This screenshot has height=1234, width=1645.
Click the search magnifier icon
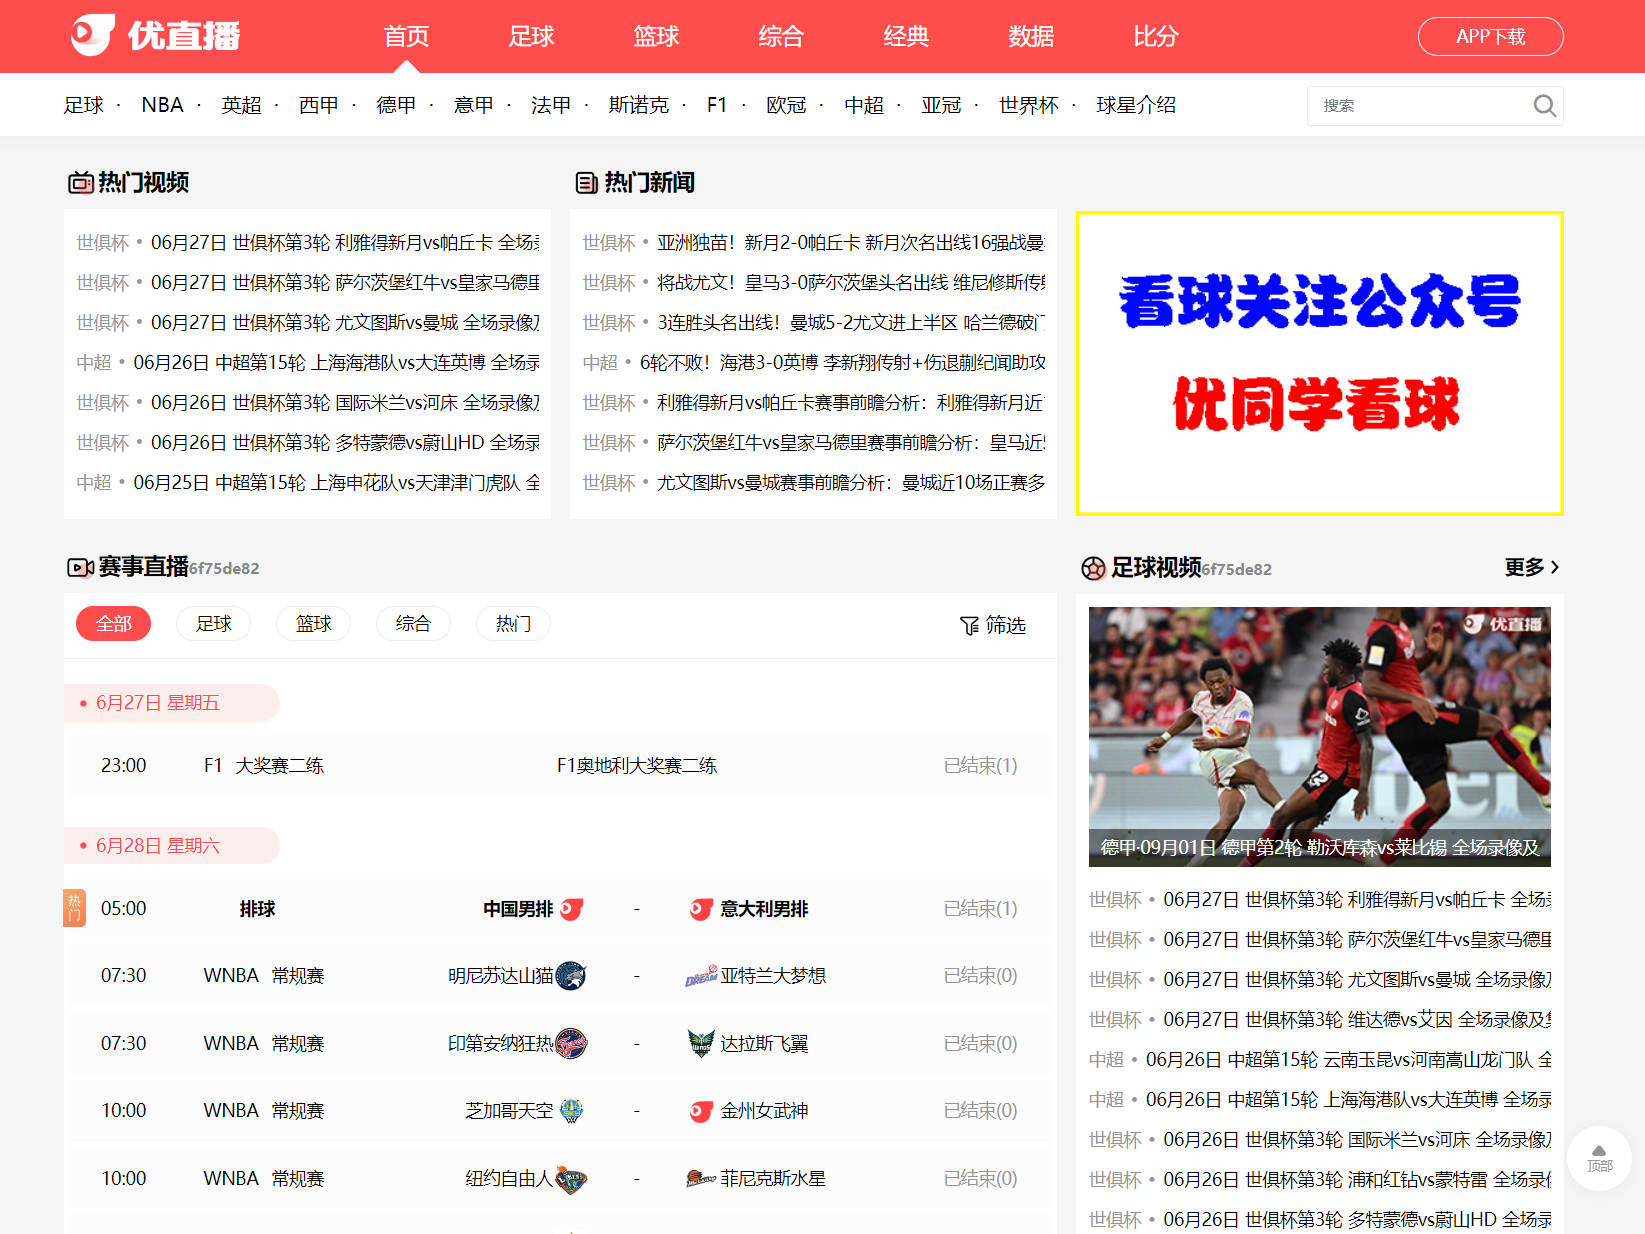[1544, 106]
